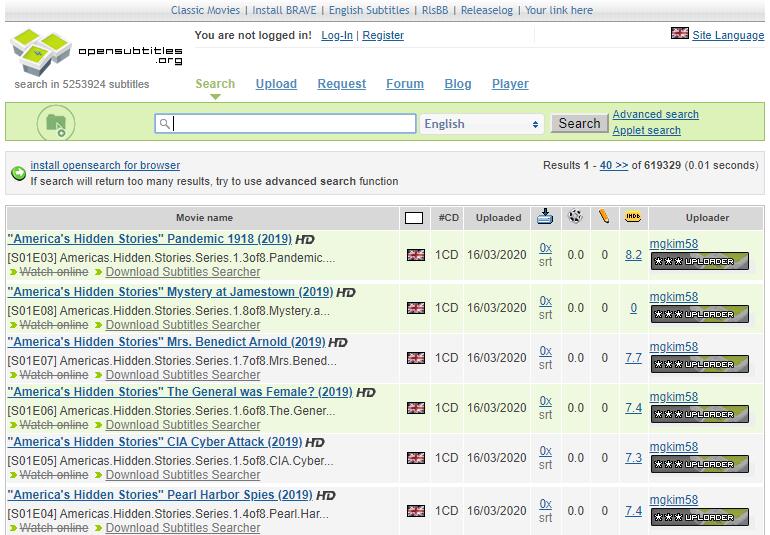Open the Blog tab
This screenshot has width=770, height=535.
[x=458, y=84]
